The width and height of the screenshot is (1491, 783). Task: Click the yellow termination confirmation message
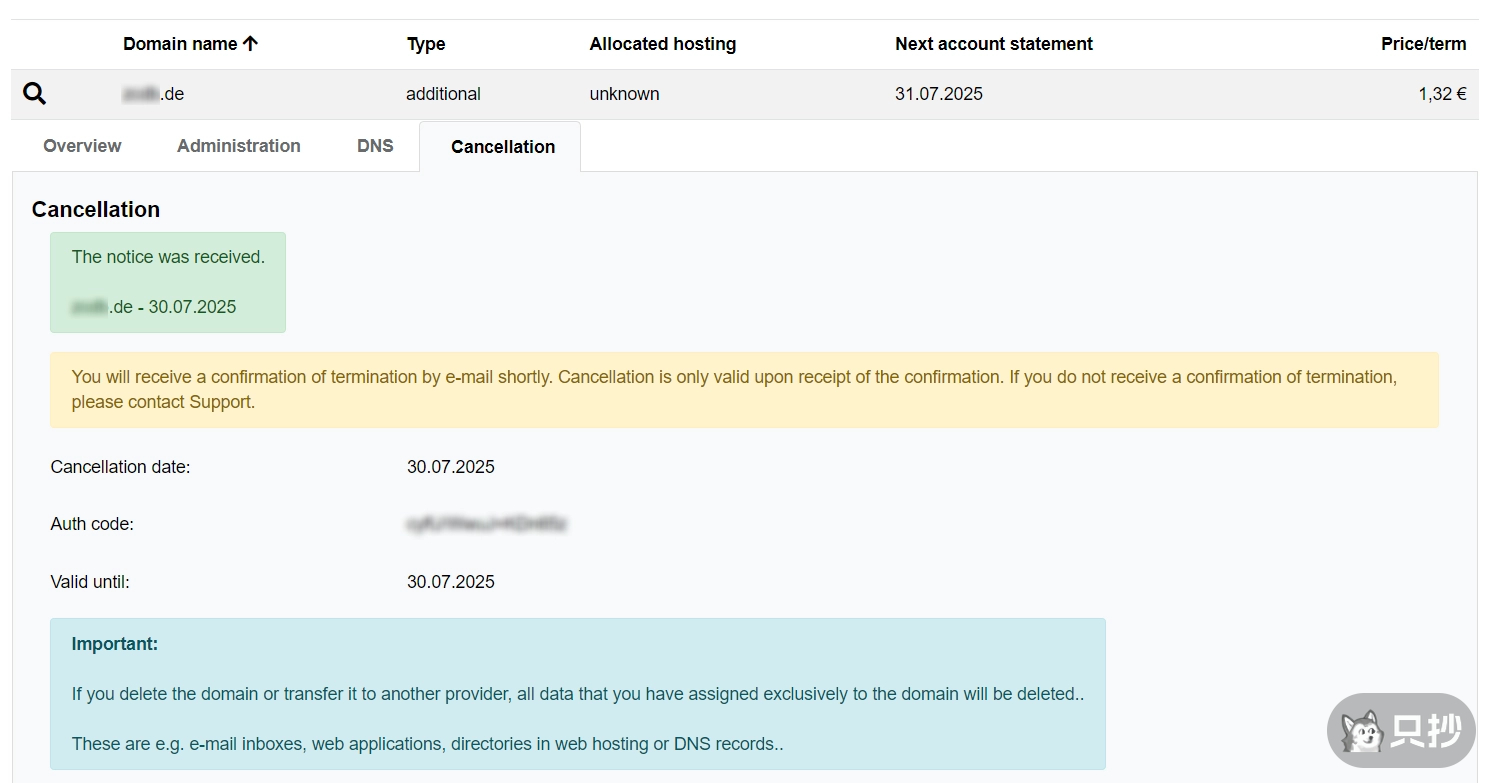click(744, 390)
